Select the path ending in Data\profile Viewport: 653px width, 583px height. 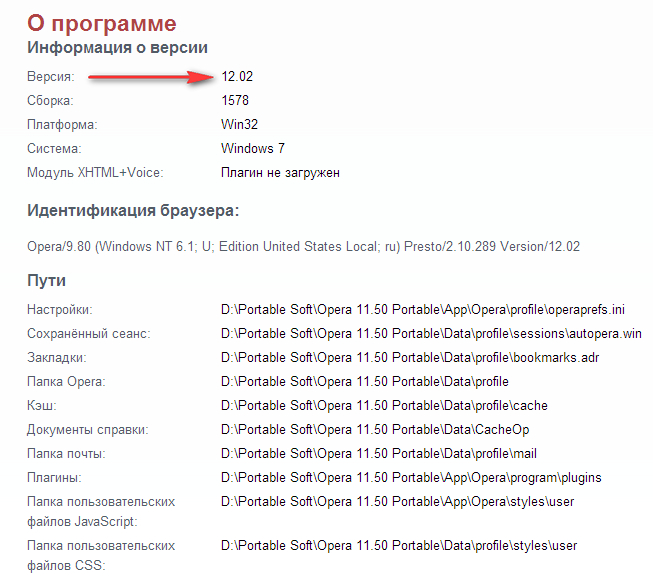coord(365,382)
